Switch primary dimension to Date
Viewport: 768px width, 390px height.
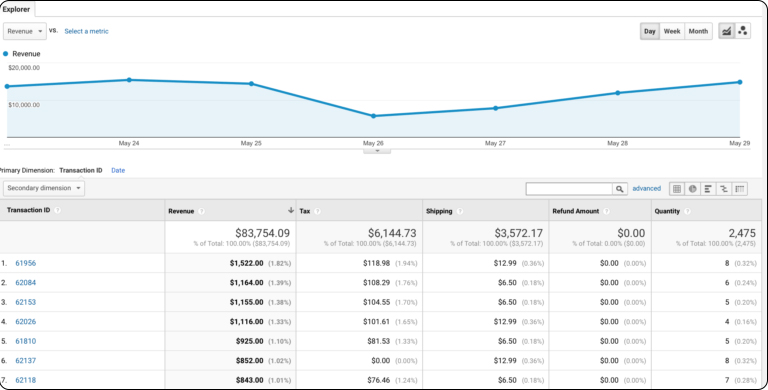point(118,171)
